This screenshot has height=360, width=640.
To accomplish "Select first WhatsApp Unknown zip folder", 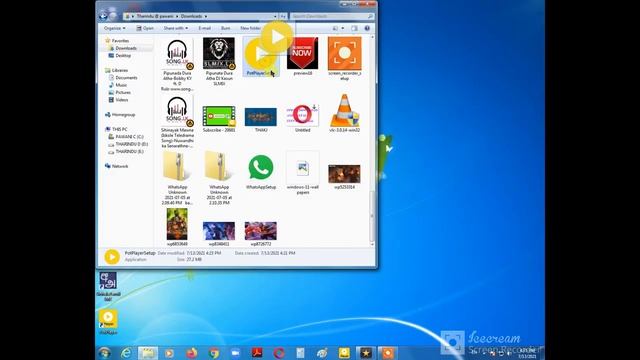I will [x=177, y=166].
